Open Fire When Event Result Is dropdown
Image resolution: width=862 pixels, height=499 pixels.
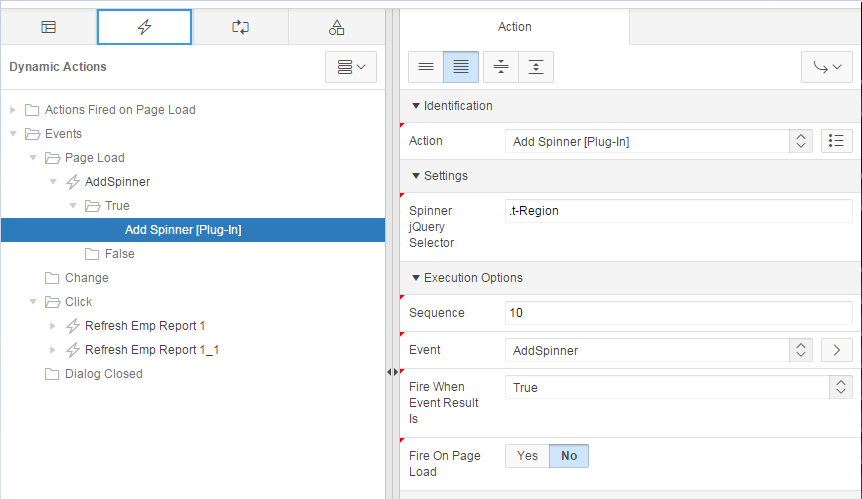coord(678,387)
